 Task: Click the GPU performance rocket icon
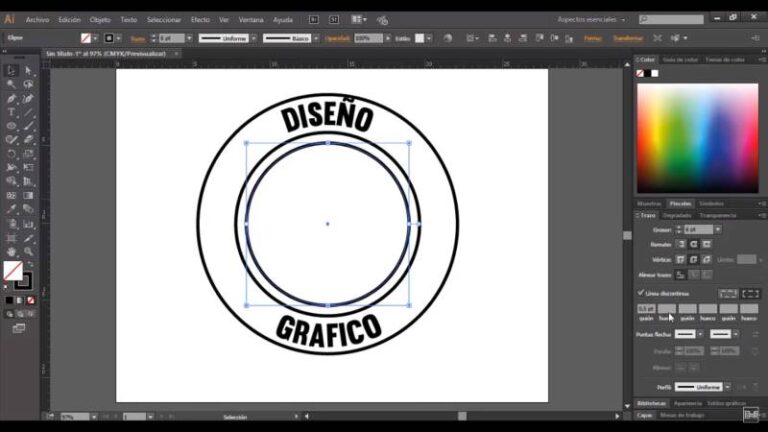[383, 20]
